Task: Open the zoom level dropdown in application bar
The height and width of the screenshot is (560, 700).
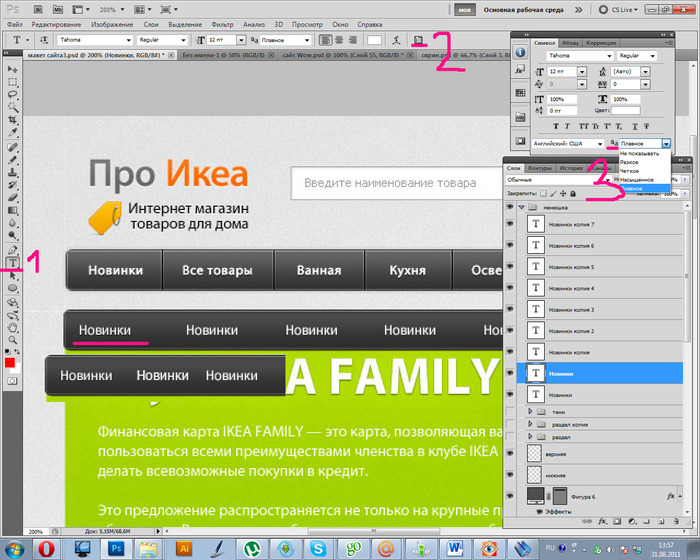Action: [122, 9]
